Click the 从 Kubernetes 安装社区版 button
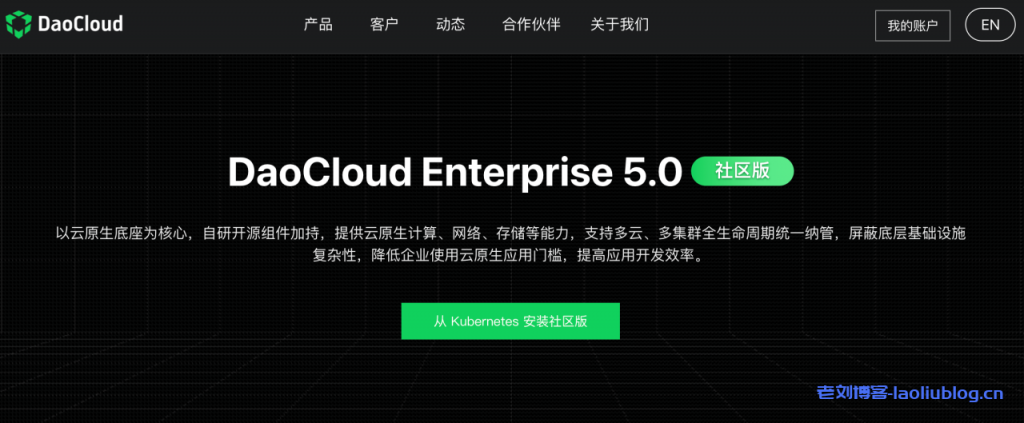This screenshot has height=423, width=1024. pos(510,321)
